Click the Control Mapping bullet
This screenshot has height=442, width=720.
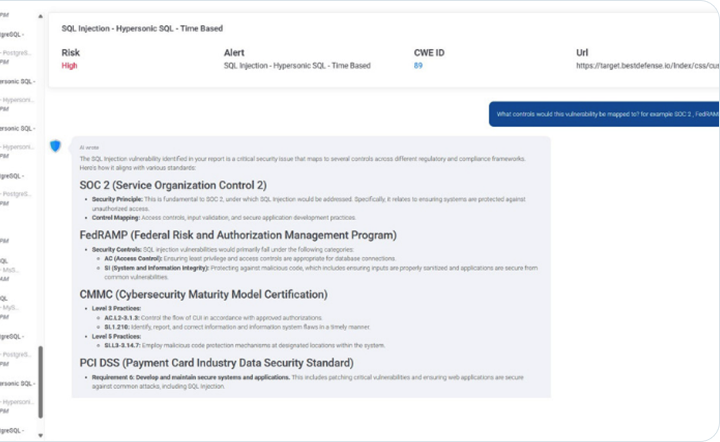coord(224,218)
